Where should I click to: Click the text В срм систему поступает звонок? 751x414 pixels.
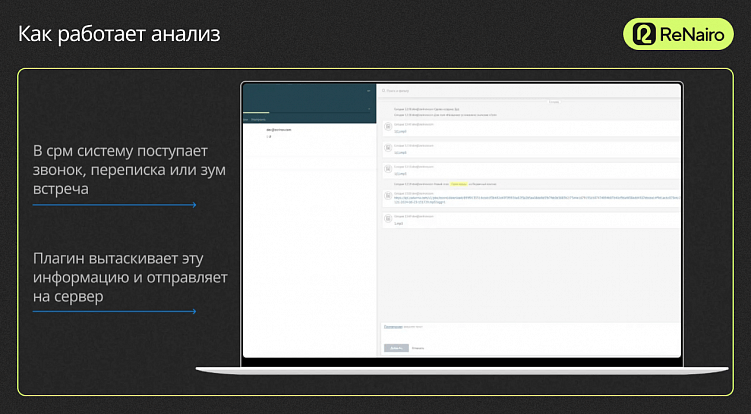(x=129, y=170)
